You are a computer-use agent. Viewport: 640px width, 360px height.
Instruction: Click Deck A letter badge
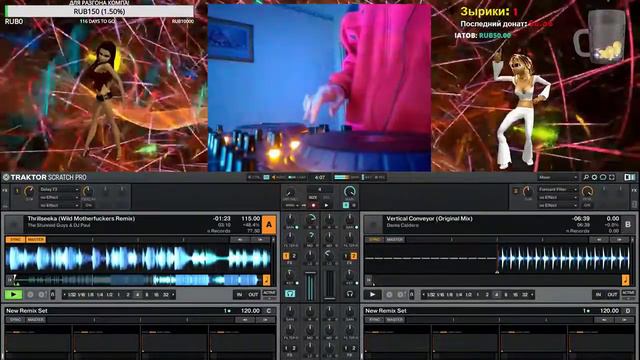269,224
